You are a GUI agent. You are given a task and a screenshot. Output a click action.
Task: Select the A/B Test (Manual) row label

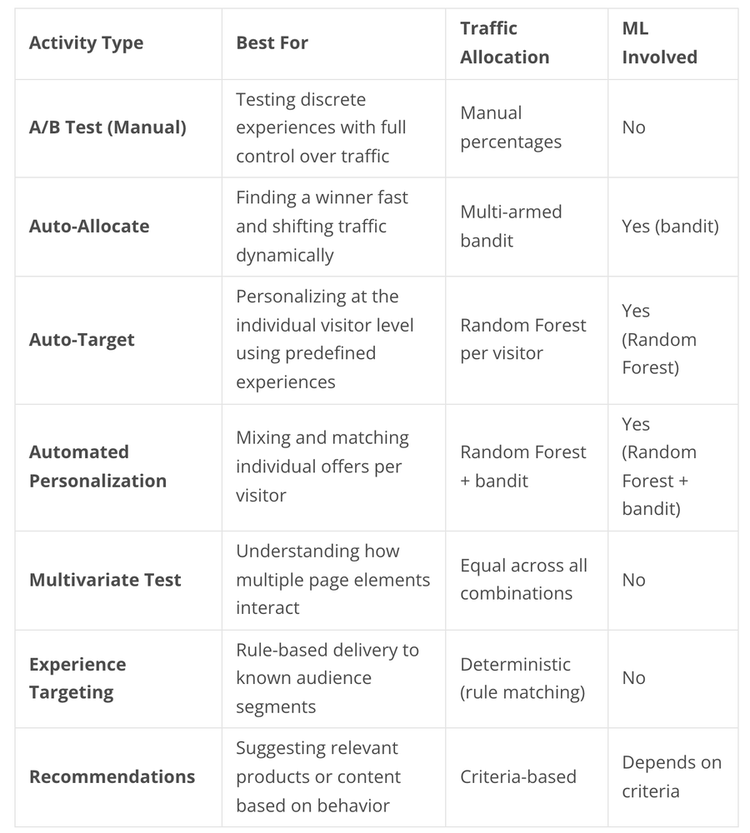(108, 128)
